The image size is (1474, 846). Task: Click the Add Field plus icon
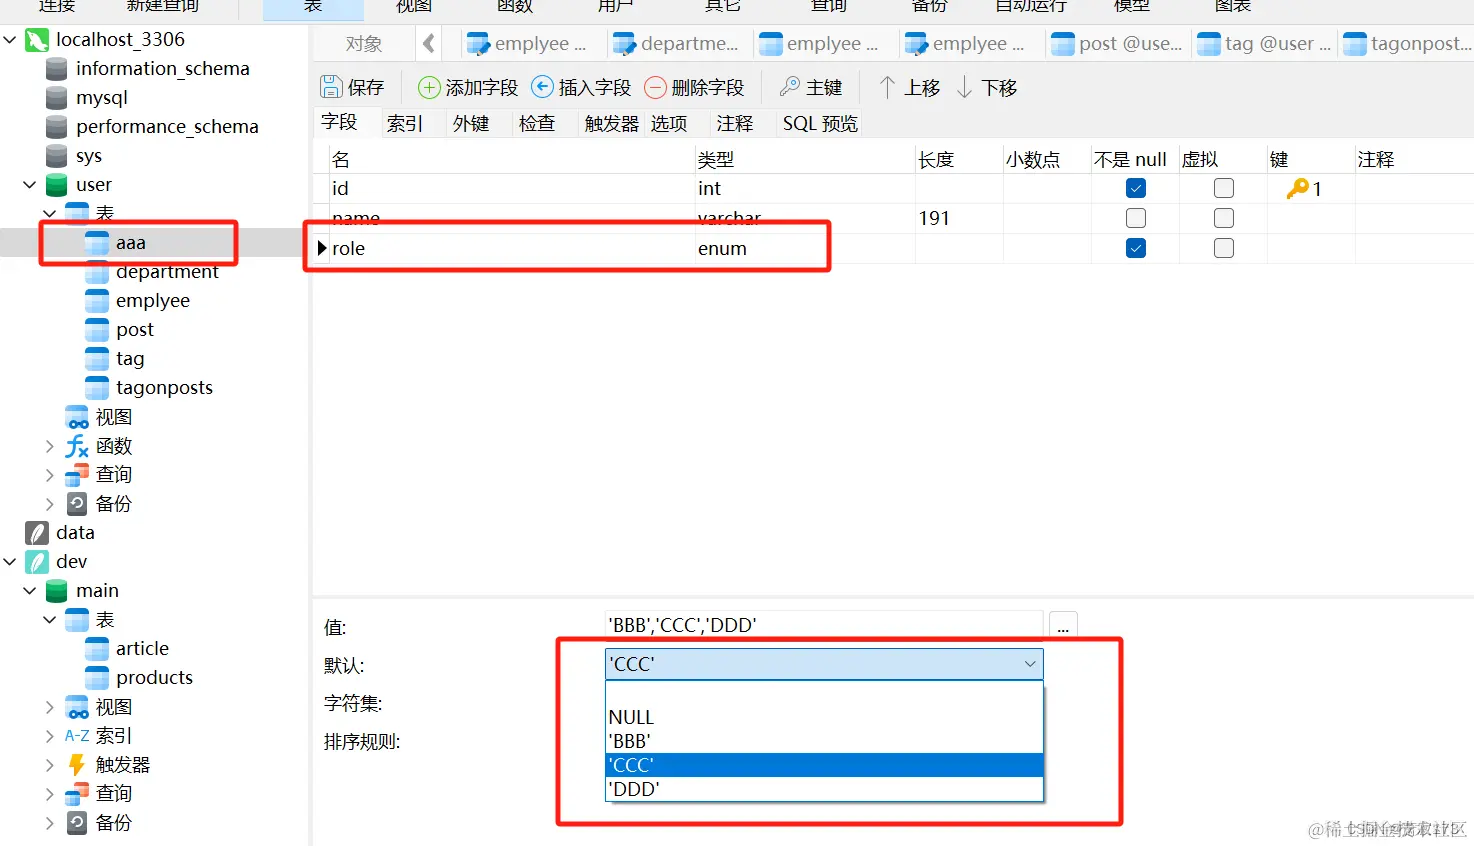point(429,87)
